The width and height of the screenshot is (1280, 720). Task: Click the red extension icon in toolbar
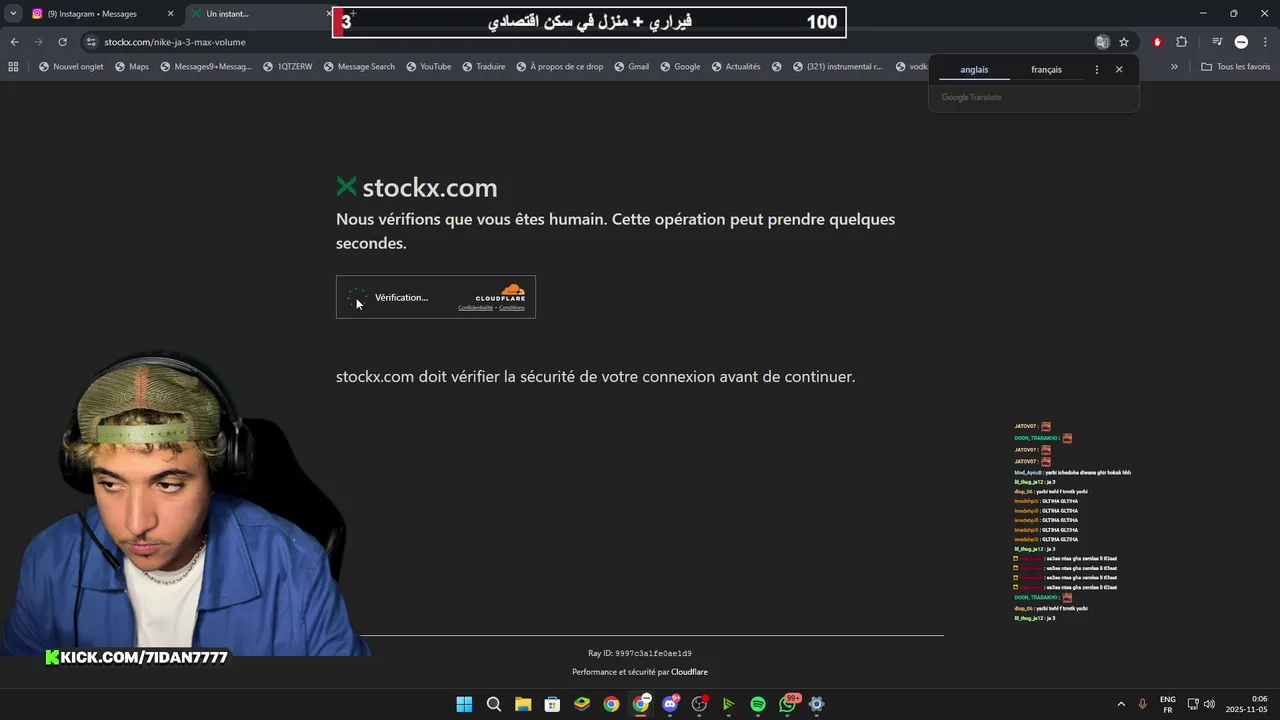(x=1157, y=42)
